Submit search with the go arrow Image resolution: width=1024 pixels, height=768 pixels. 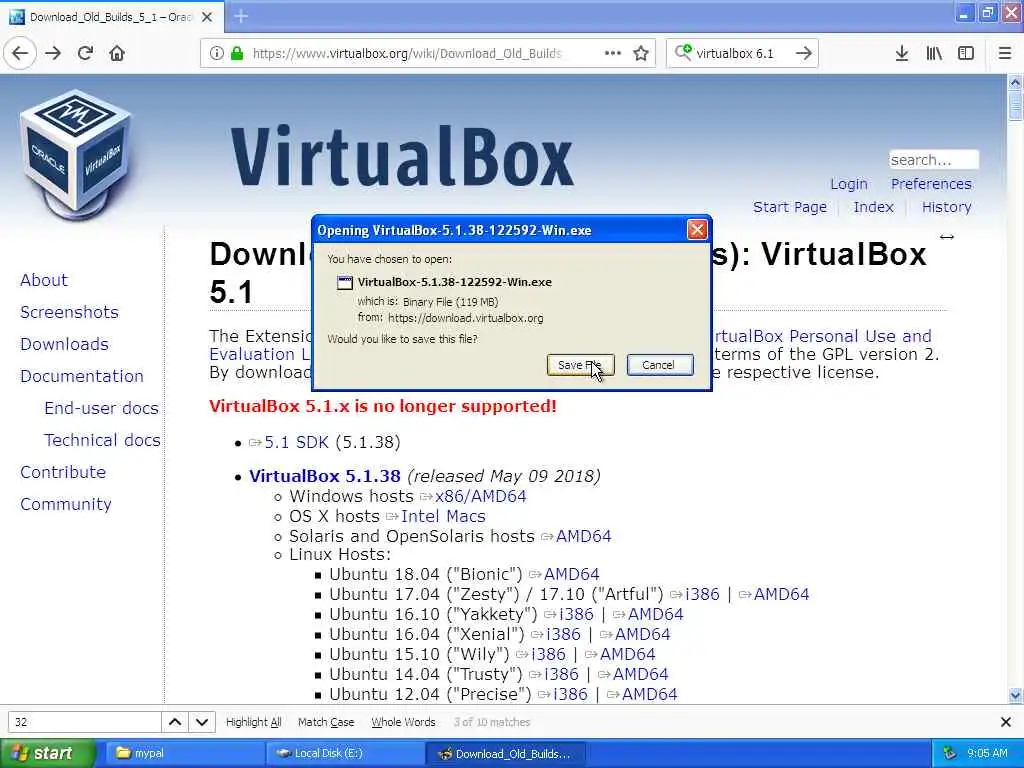804,54
